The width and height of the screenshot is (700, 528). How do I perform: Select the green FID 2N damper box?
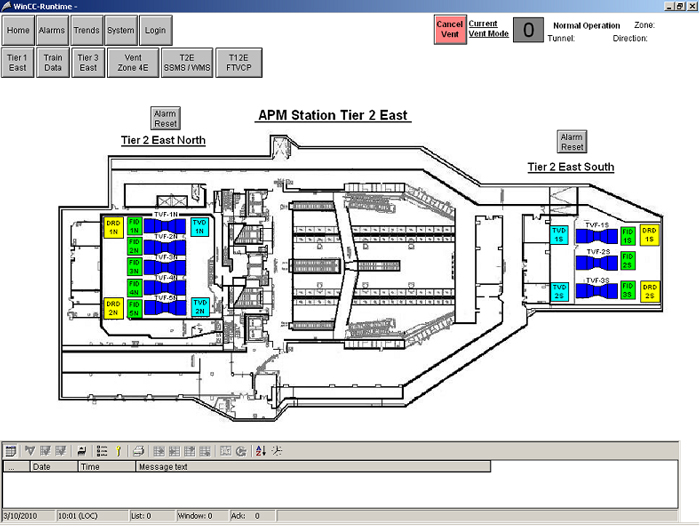(134, 245)
